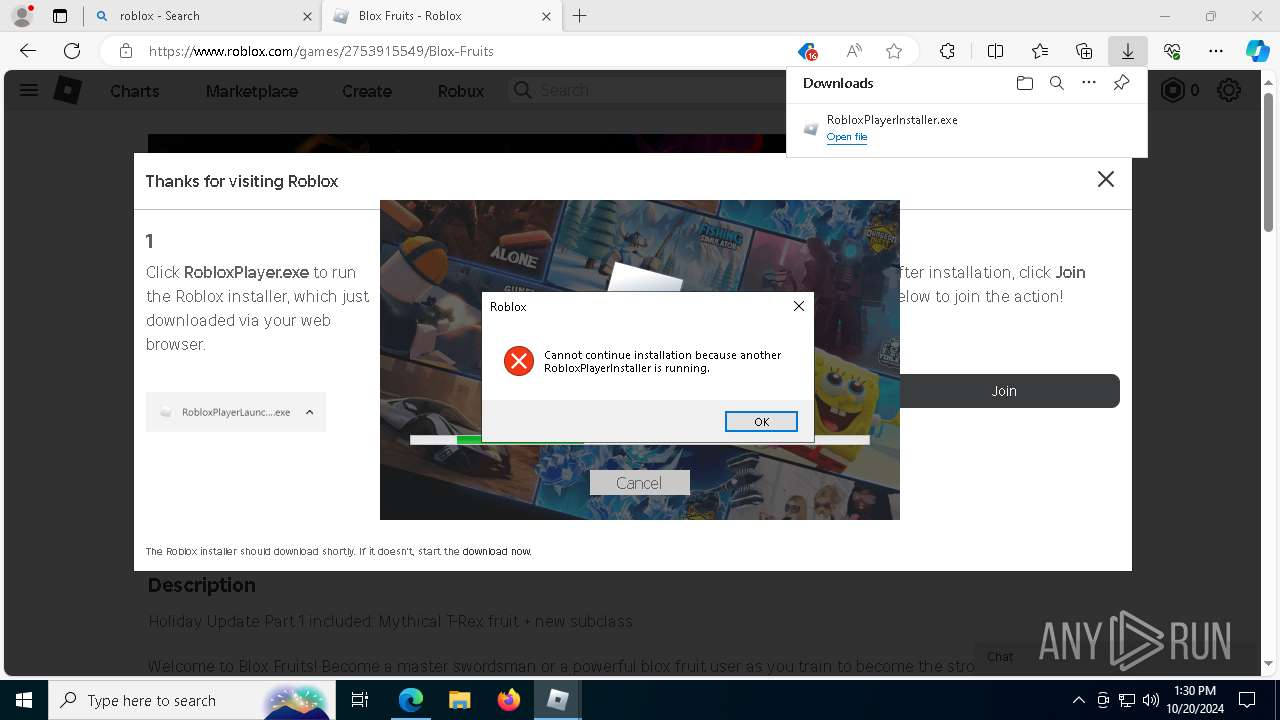1280x720 pixels.
Task: Expand the RobloxPlayerLauncher download chevron
Action: [309, 412]
